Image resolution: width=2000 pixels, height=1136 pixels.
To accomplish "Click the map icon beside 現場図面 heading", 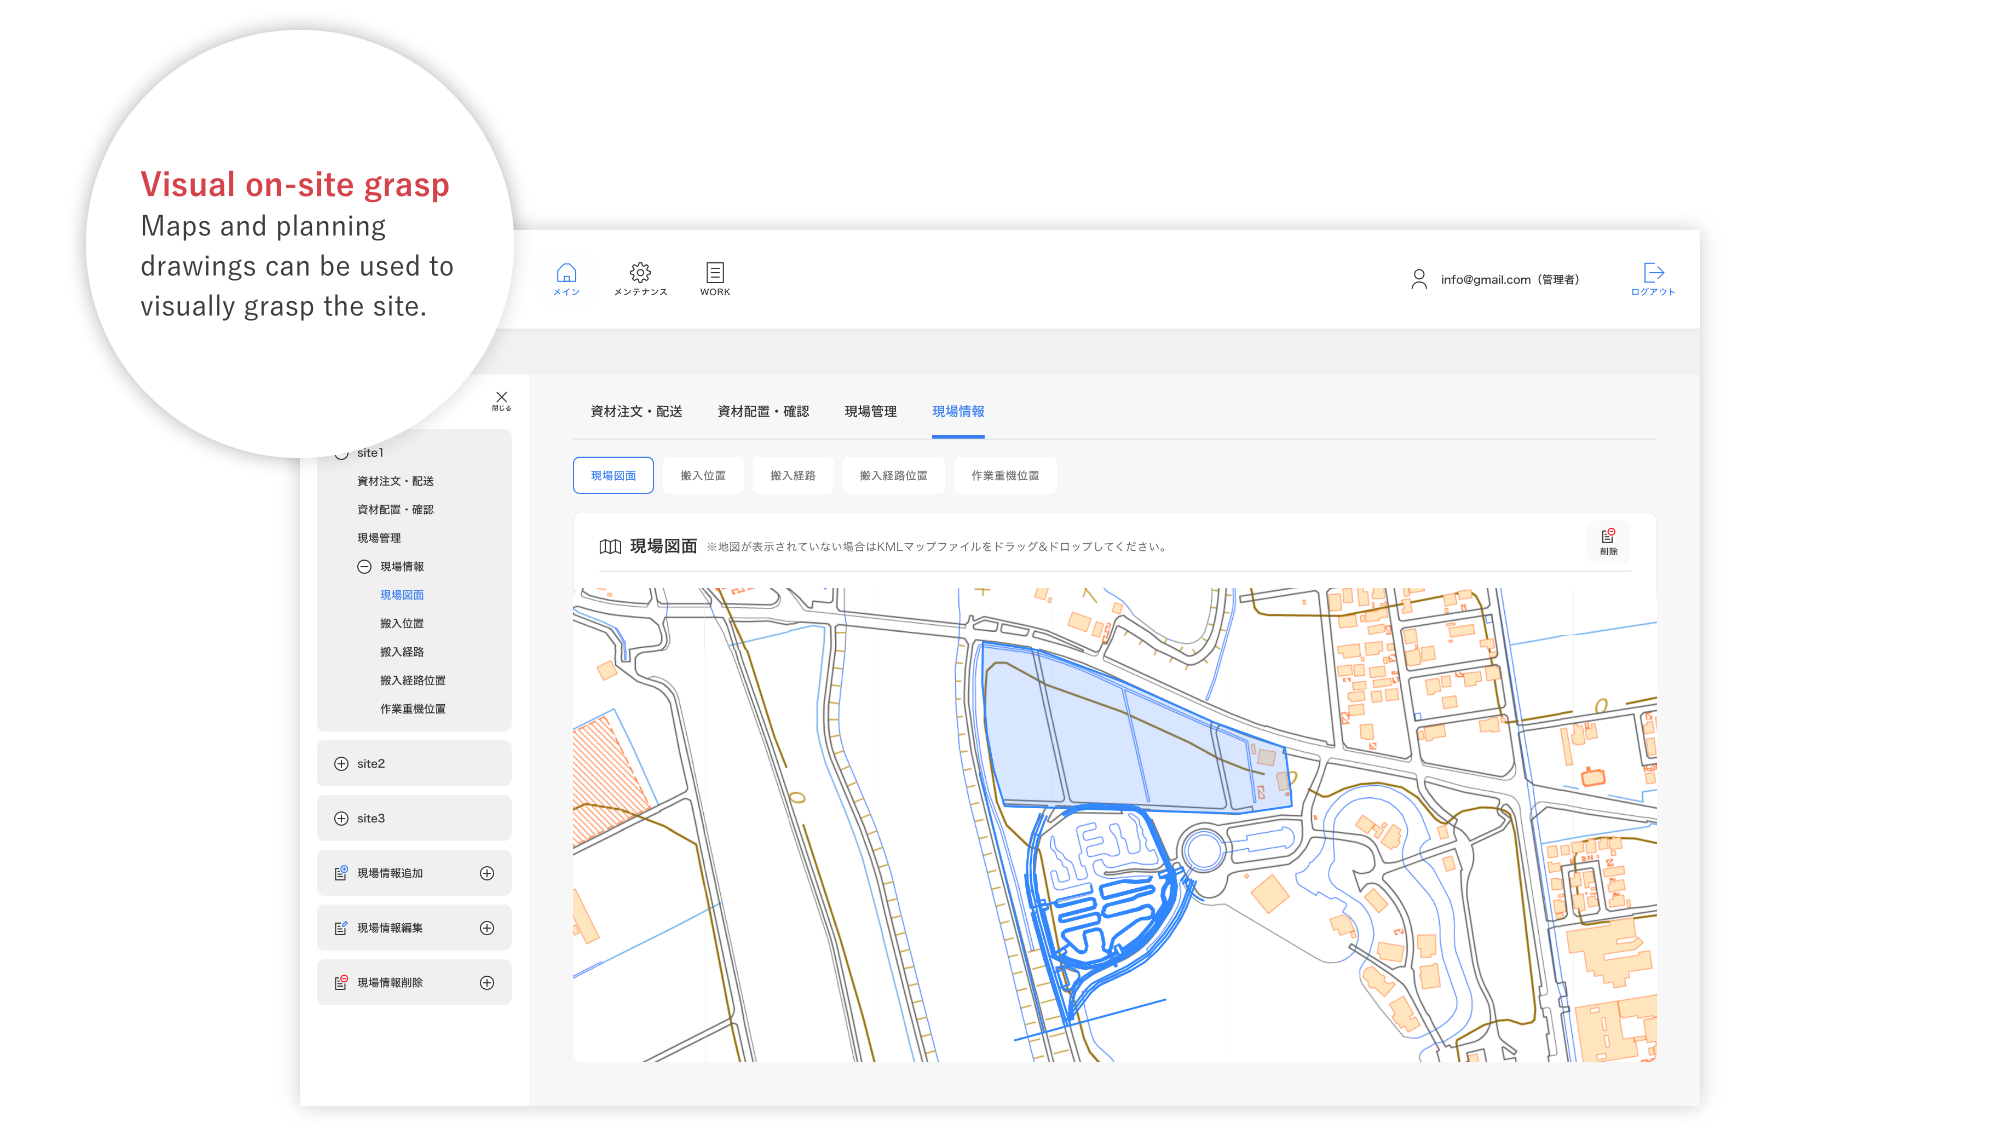I will pyautogui.click(x=610, y=547).
